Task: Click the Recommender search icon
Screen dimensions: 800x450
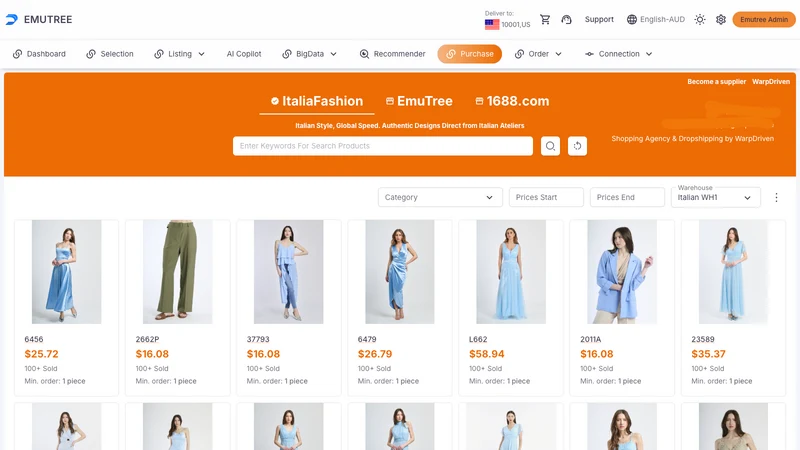Action: [x=364, y=54]
